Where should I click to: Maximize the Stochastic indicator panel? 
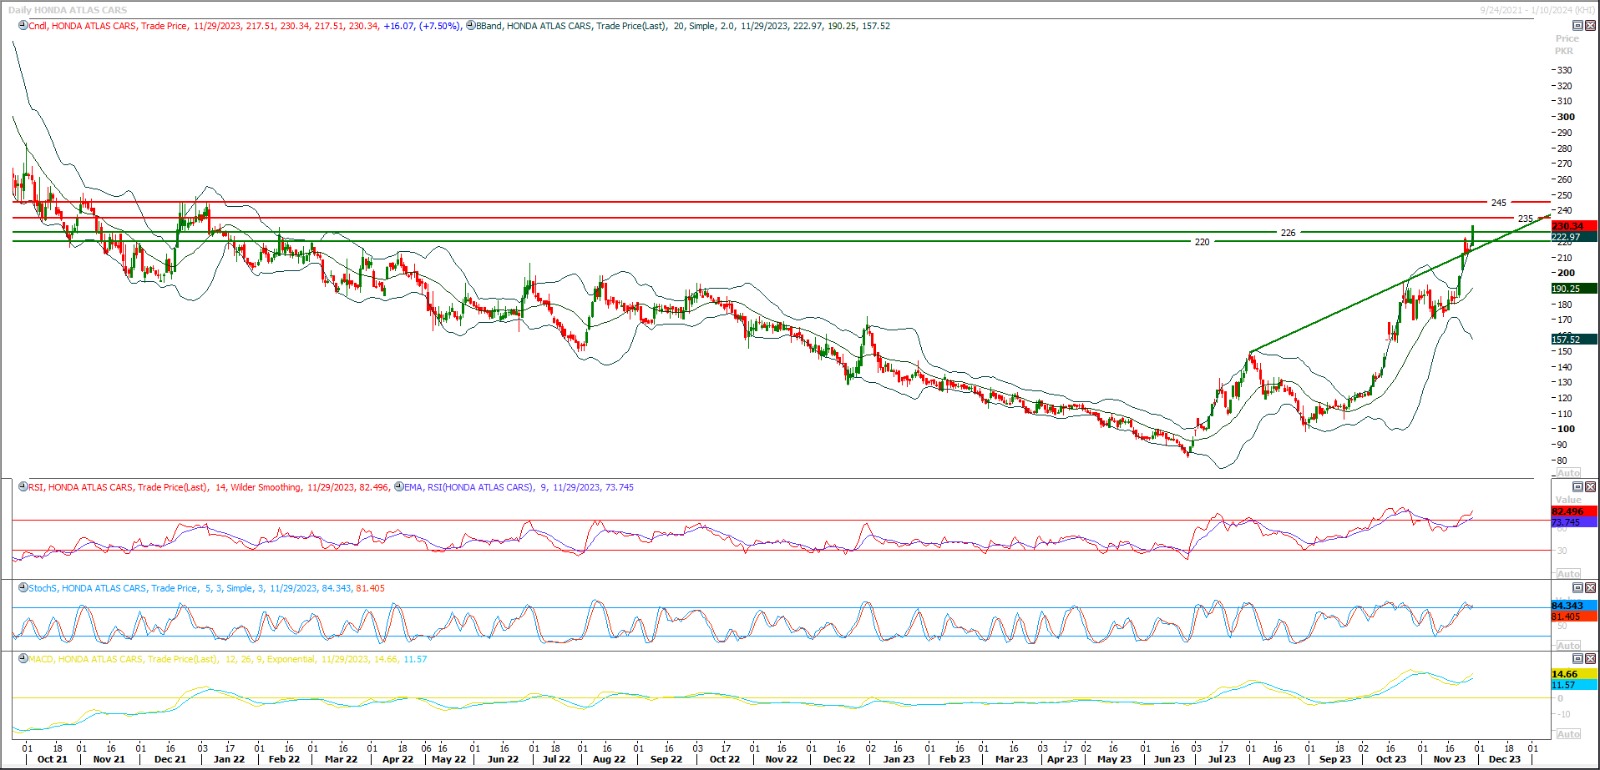pyautogui.click(x=1578, y=588)
